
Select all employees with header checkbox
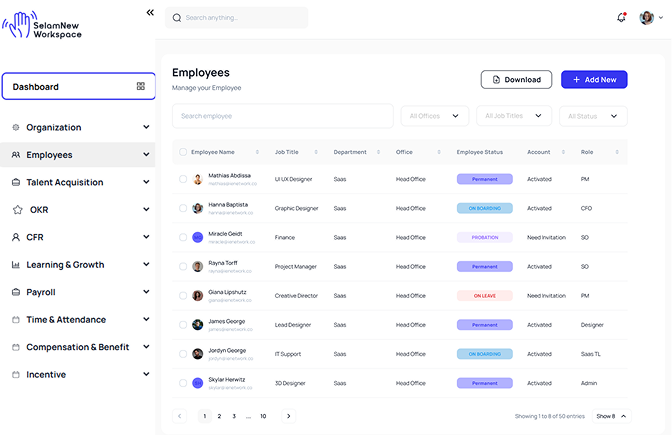(182, 152)
